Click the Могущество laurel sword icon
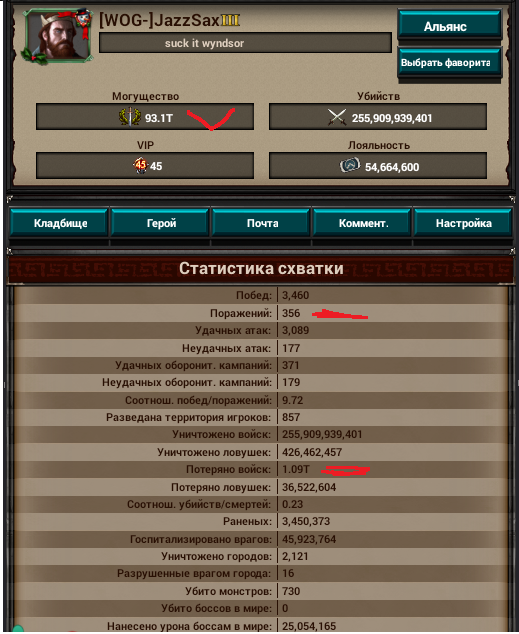Viewport: 519px width, 634px height. (130, 117)
